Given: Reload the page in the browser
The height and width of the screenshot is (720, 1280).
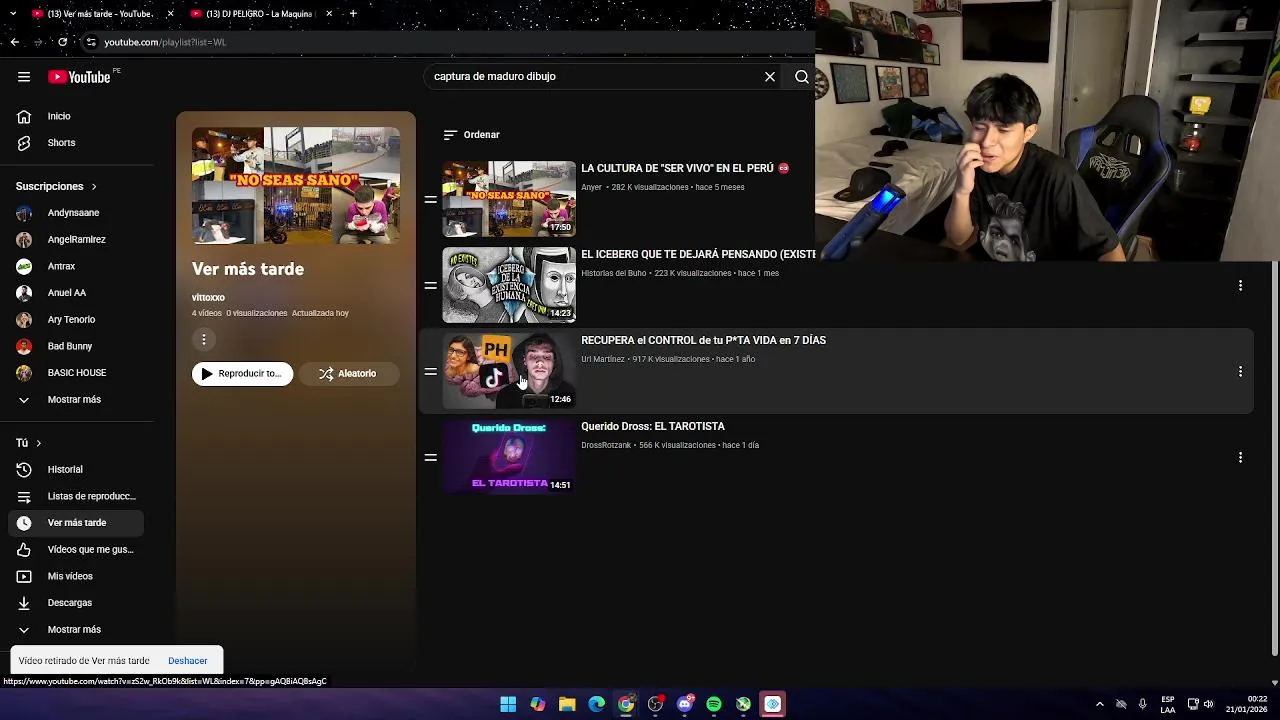Looking at the screenshot, I should click(x=62, y=42).
